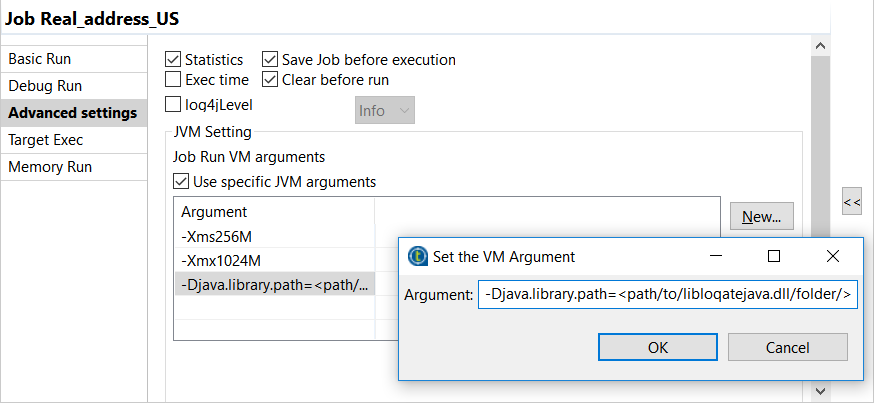Screen dimensions: 874x403
Task: Open the log4j level Info dropdown
Action: coord(385,111)
